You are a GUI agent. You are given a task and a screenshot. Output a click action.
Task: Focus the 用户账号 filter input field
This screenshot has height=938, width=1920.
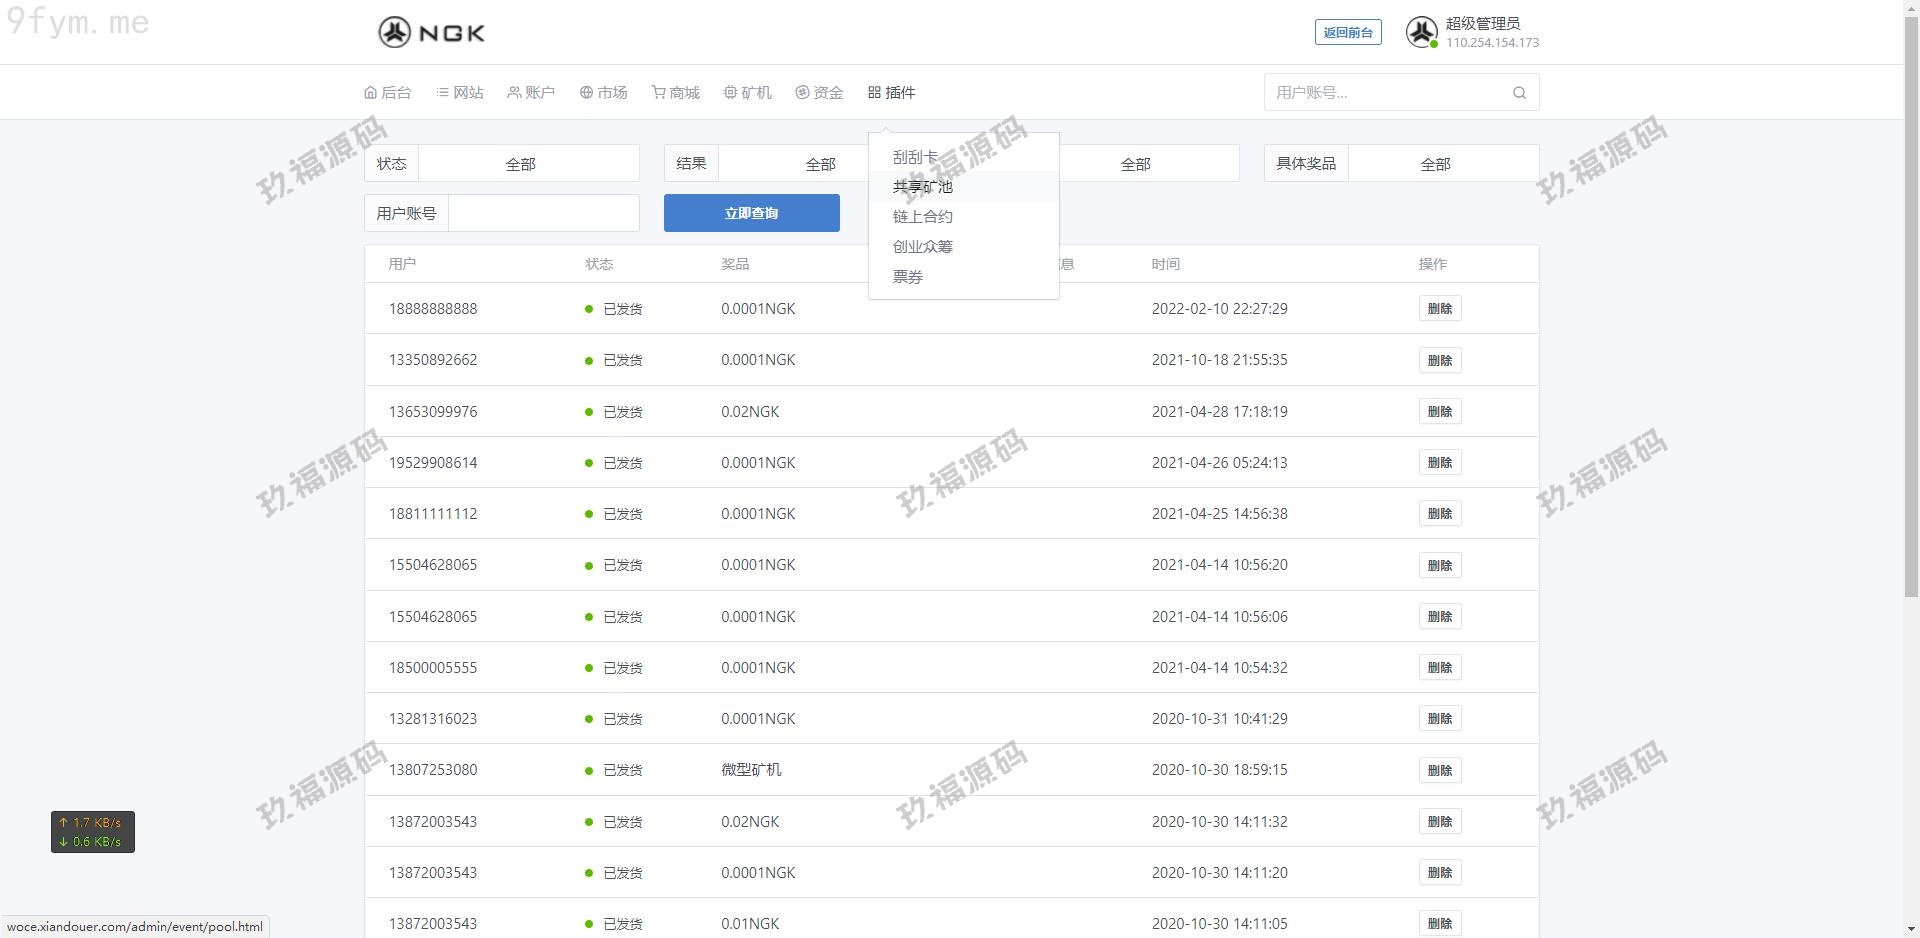pos(543,214)
